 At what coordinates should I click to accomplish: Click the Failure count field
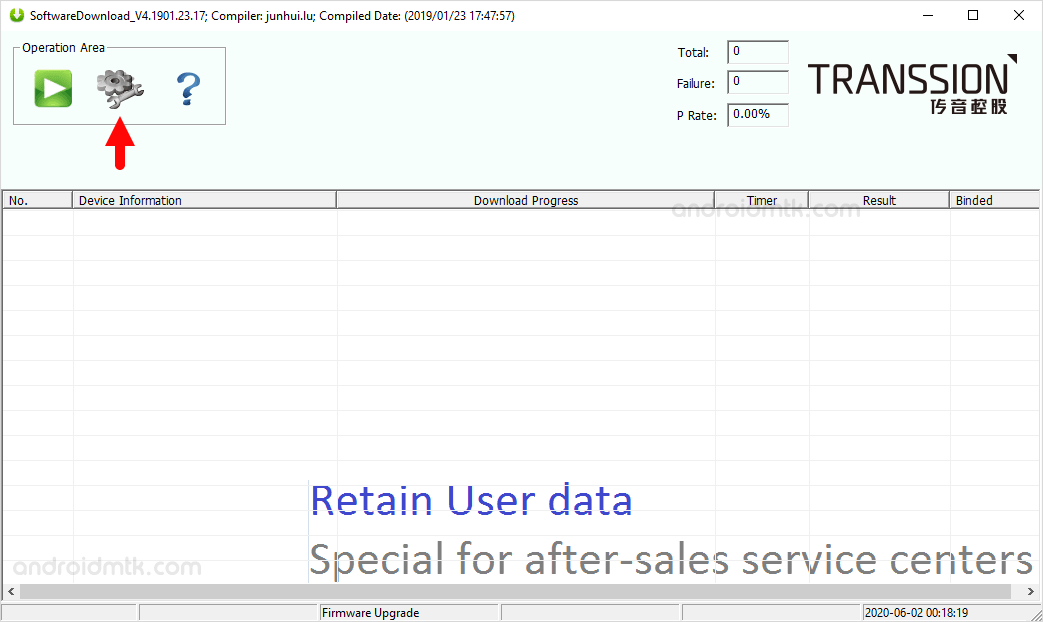click(x=757, y=83)
